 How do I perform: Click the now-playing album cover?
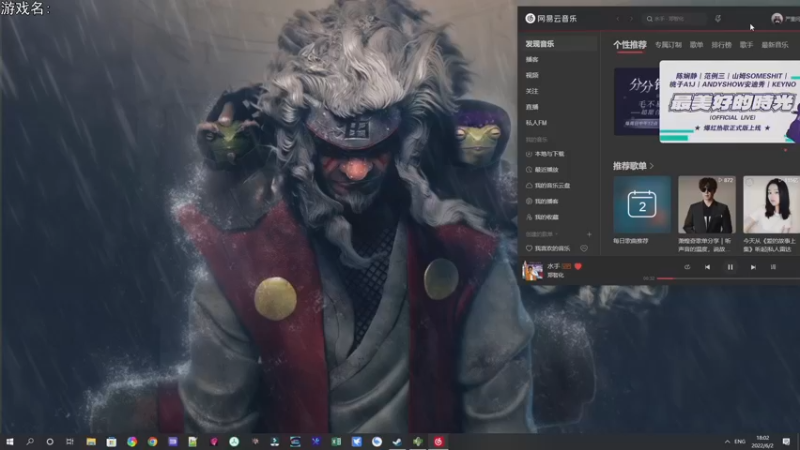click(x=532, y=270)
